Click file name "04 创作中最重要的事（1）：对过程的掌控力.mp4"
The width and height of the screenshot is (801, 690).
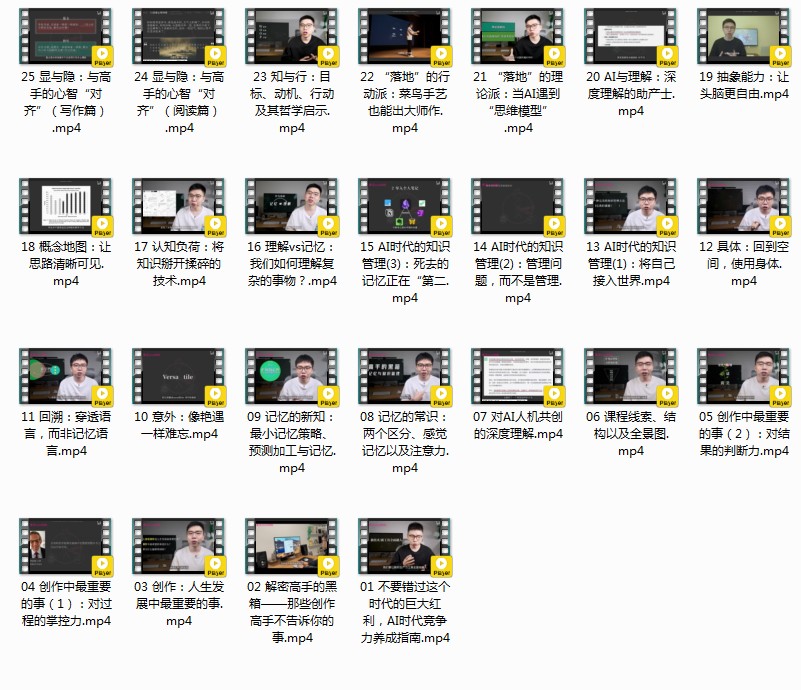coord(66,604)
